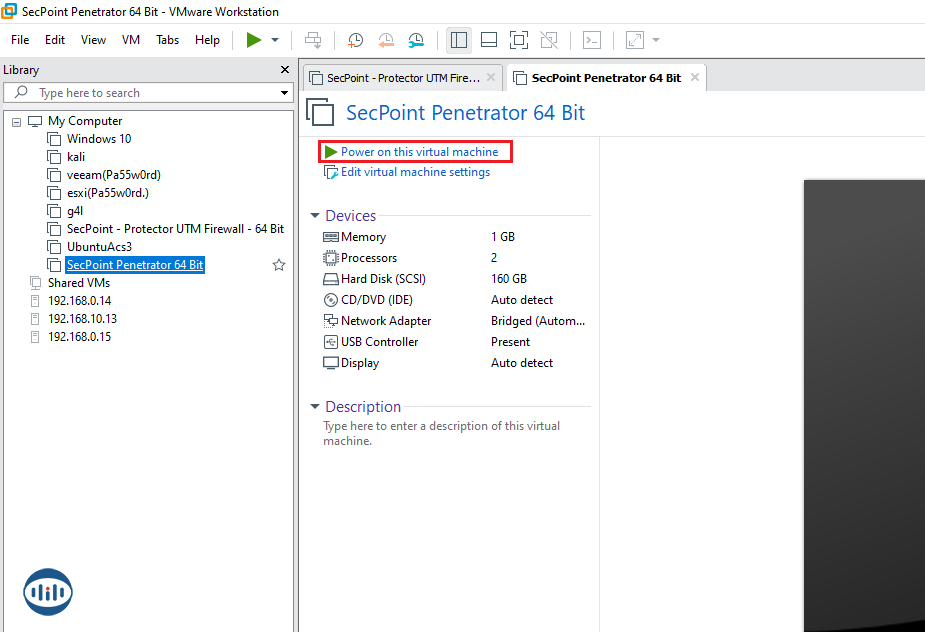Click the Take Snapshot toolbar icon

[355, 40]
